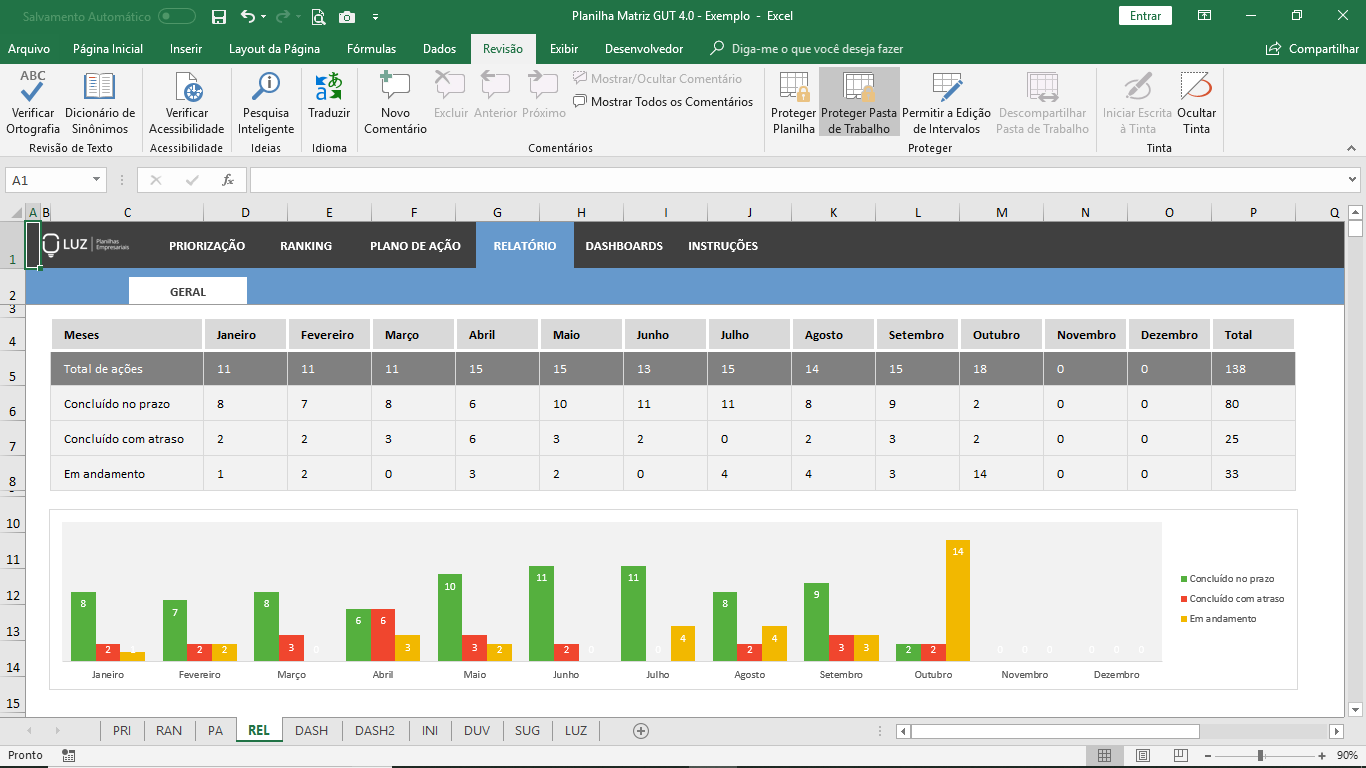Expand the formula bar
The width and height of the screenshot is (1366, 768).
click(x=1352, y=180)
